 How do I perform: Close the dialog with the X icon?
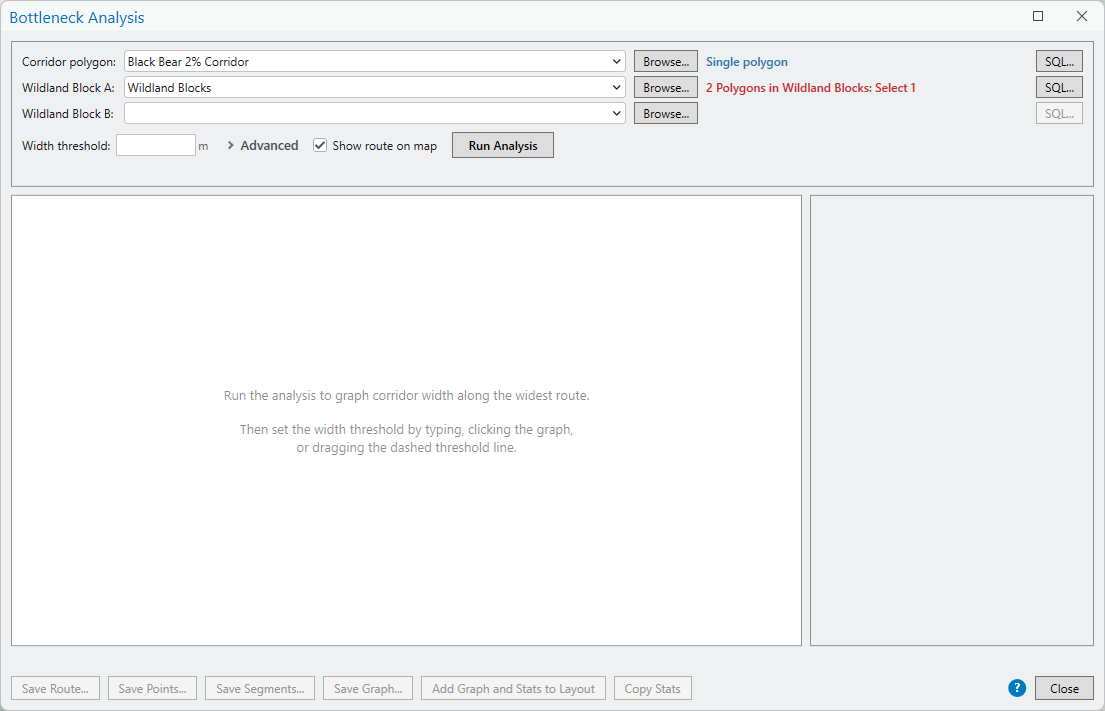pyautogui.click(x=1082, y=16)
